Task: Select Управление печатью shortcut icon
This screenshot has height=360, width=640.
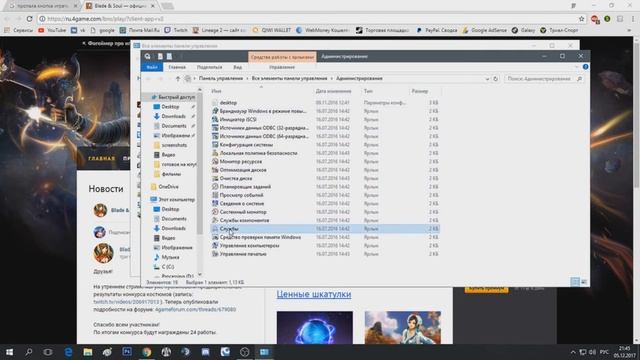Action: click(215, 254)
